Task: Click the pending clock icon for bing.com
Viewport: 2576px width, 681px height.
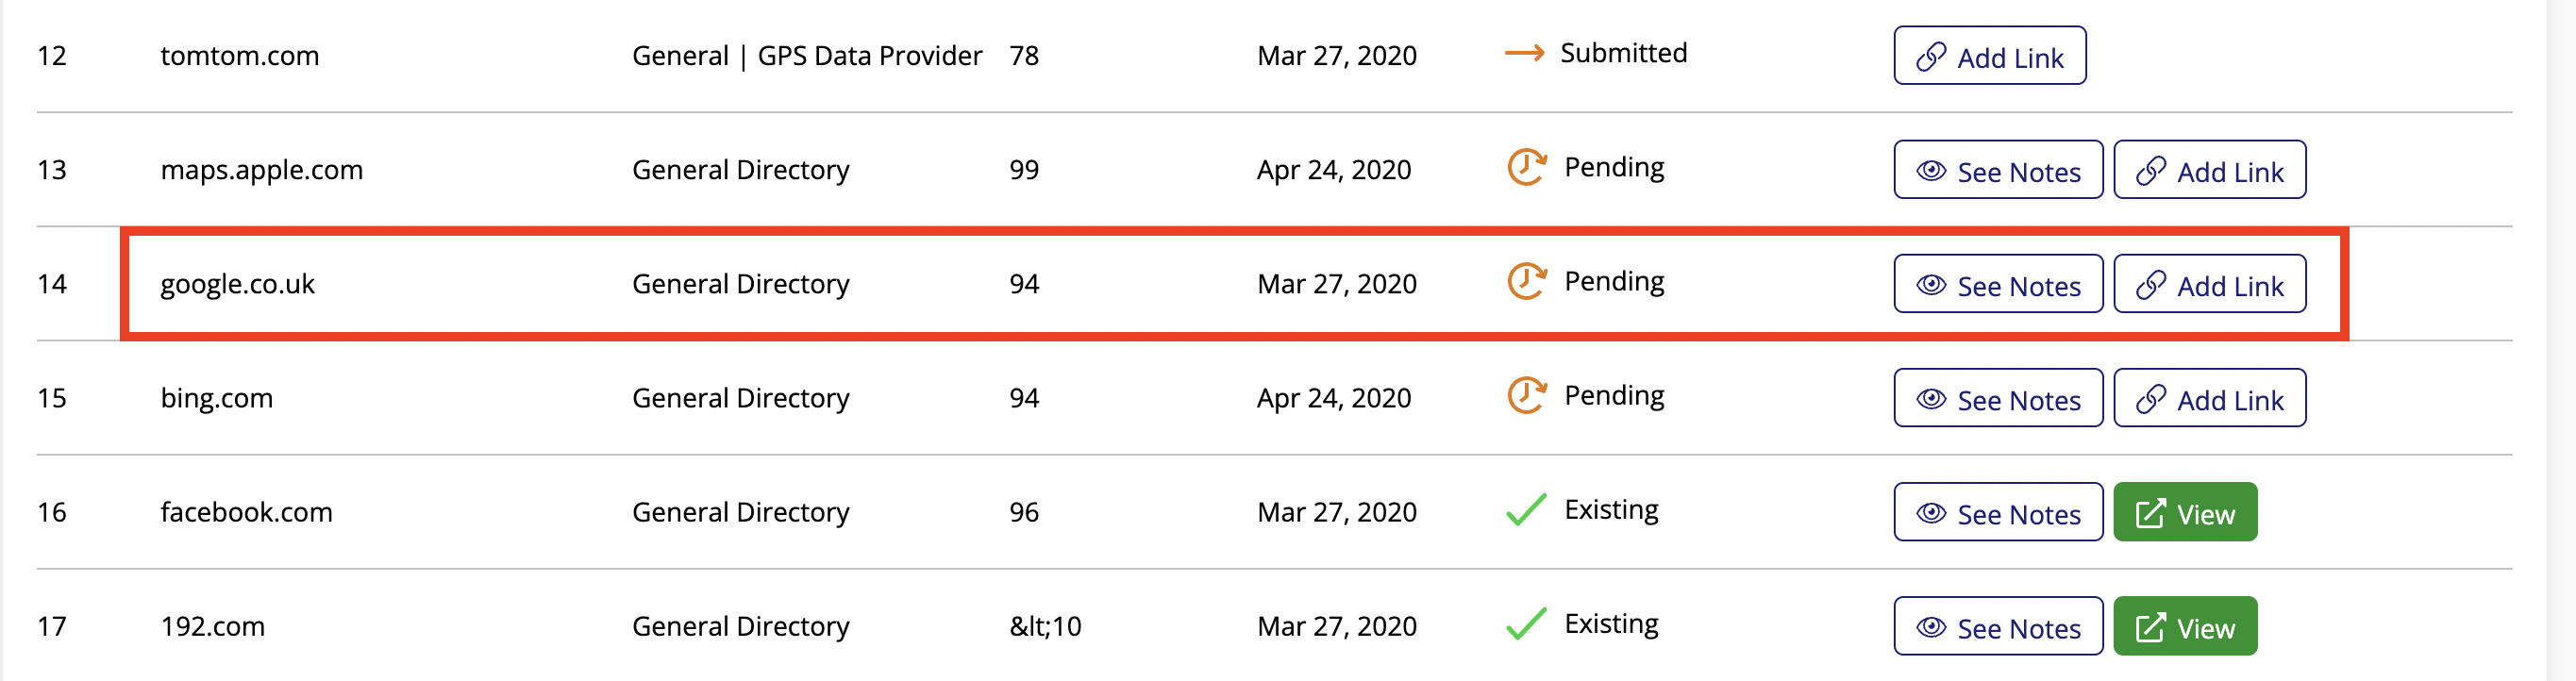Action: [1526, 395]
